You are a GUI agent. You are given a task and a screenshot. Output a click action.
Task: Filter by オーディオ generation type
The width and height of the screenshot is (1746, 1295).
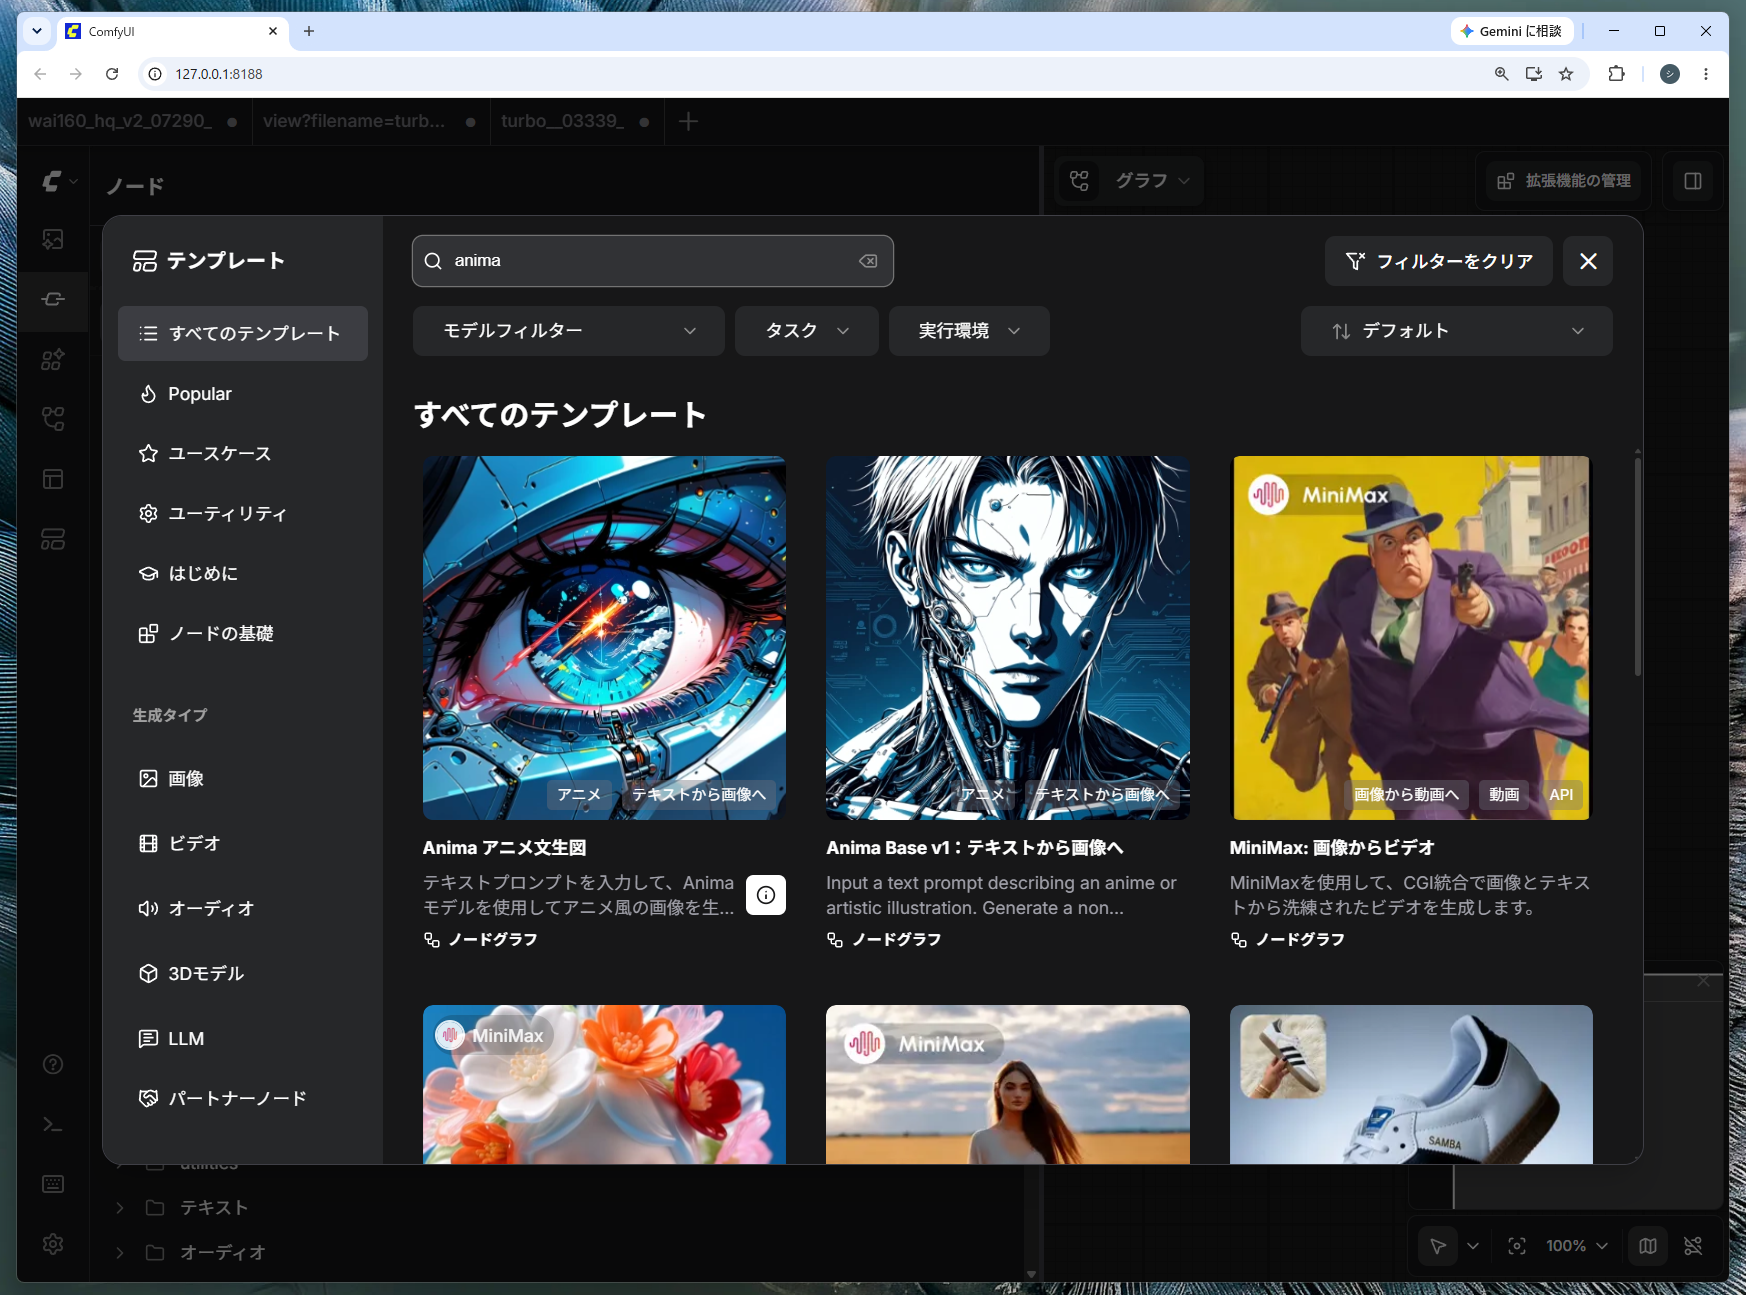243,909
